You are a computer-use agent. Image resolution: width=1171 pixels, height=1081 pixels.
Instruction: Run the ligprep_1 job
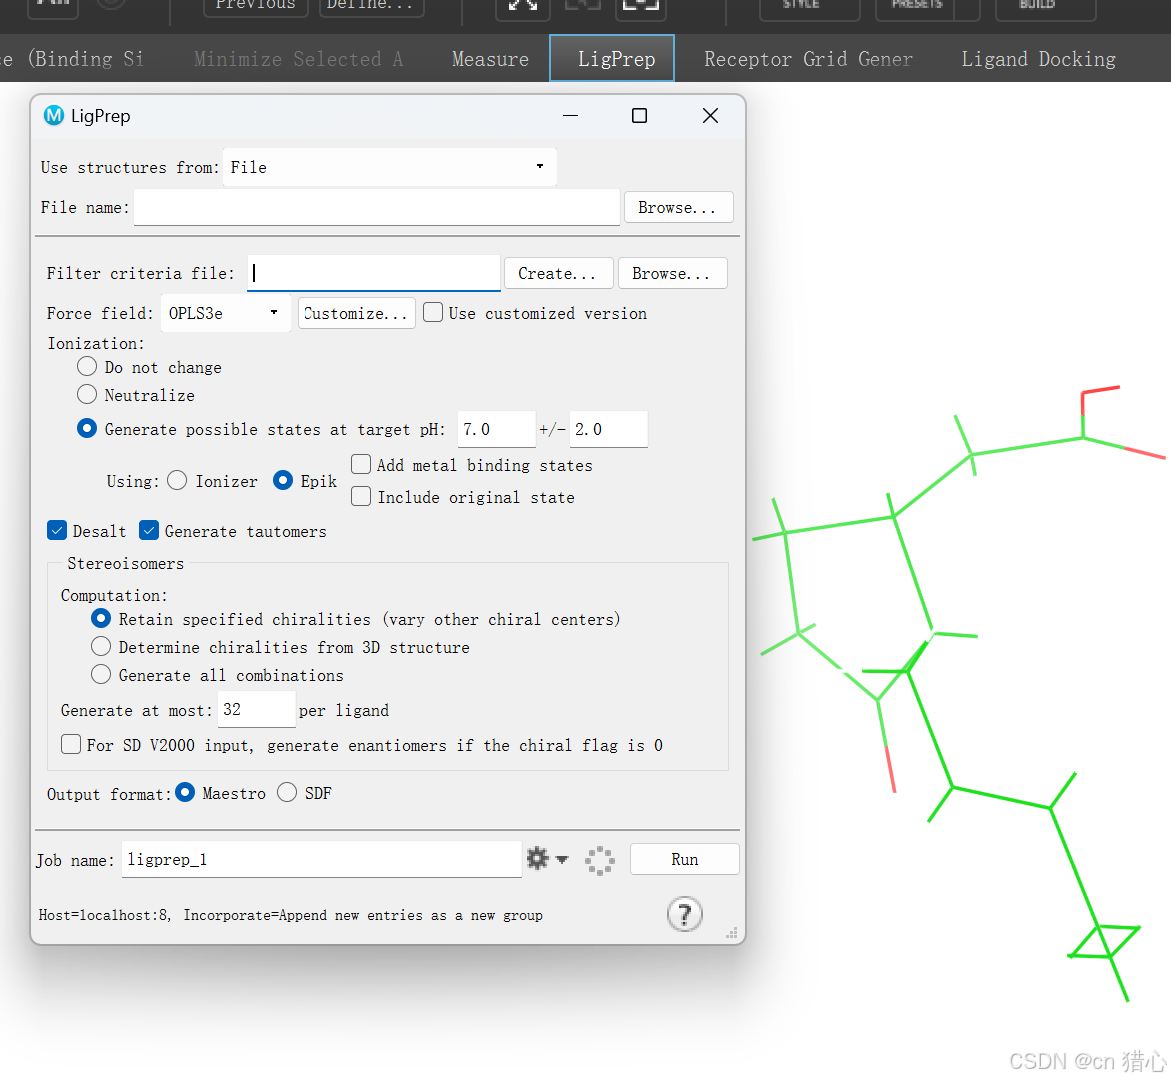coord(684,859)
